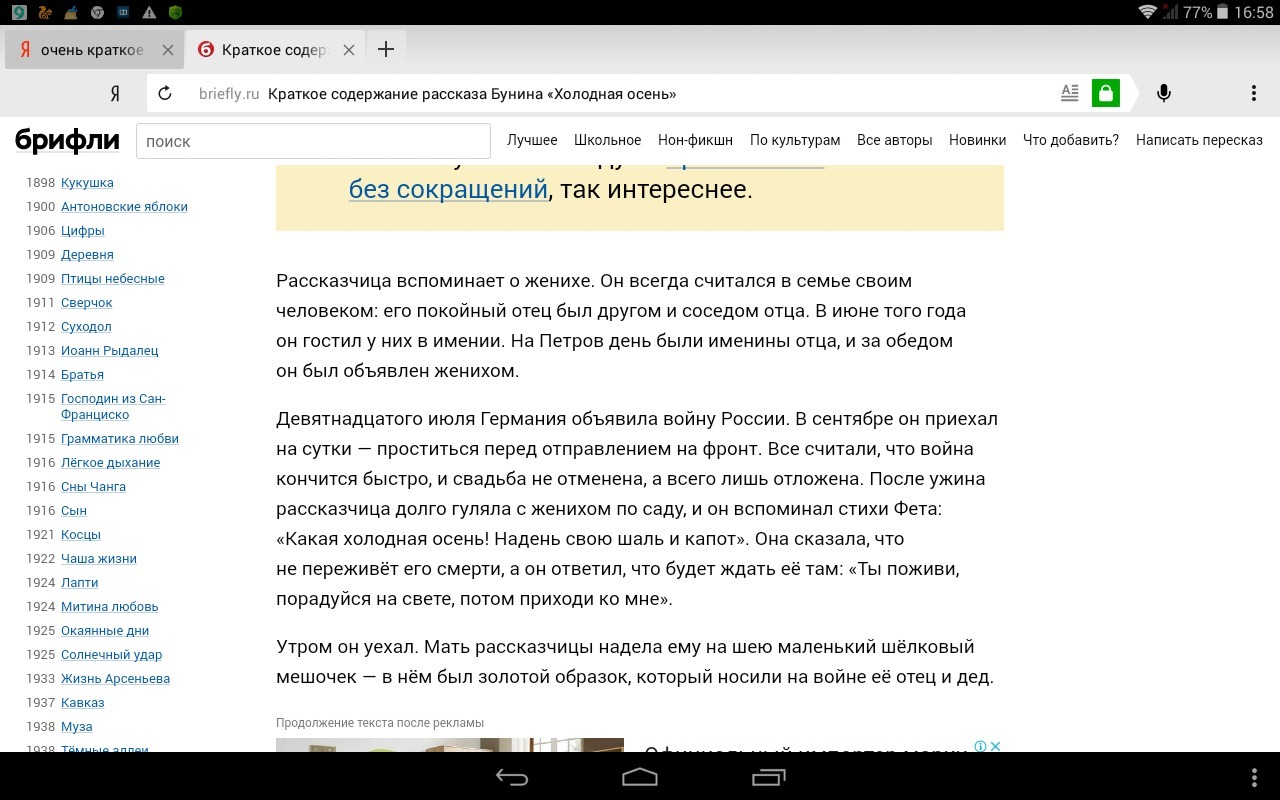
Task: Open browser three-dot menu
Action: click(x=1253, y=94)
